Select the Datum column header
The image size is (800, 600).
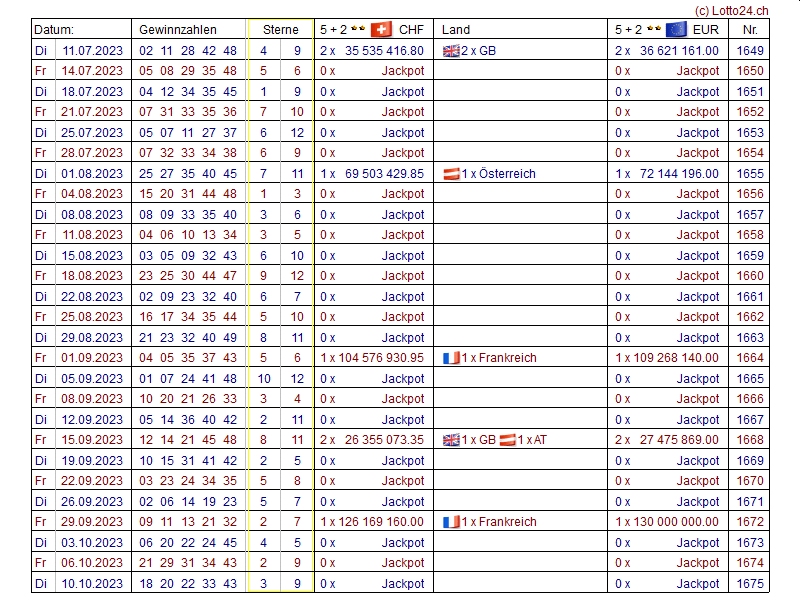(55, 30)
